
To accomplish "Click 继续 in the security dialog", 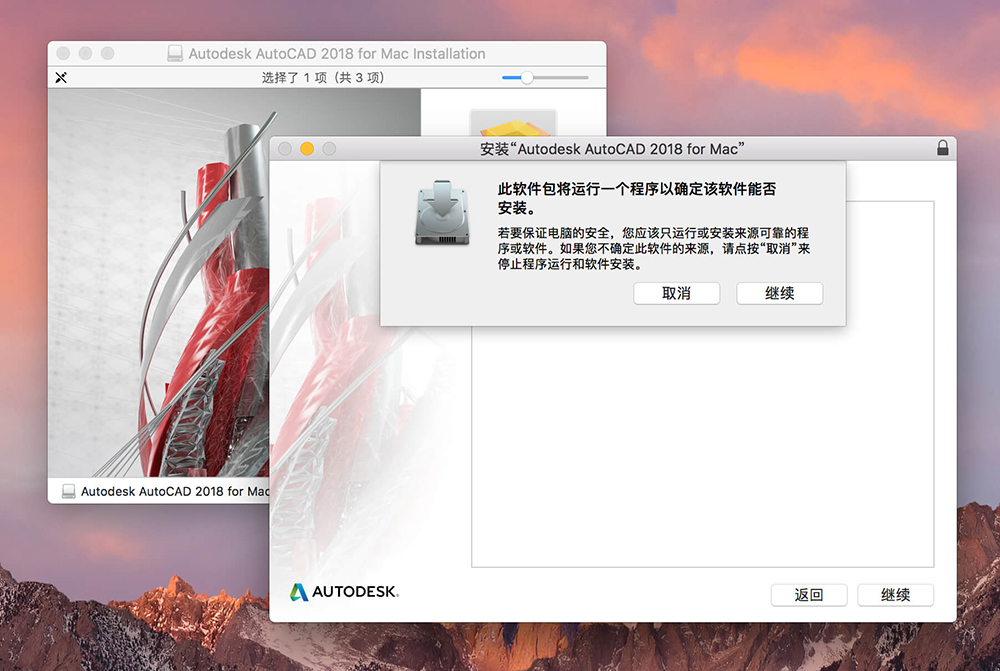I will click(x=779, y=293).
